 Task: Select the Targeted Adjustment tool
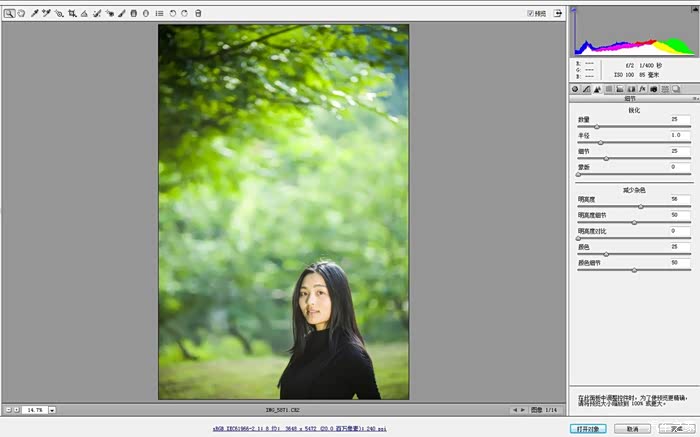pos(59,13)
